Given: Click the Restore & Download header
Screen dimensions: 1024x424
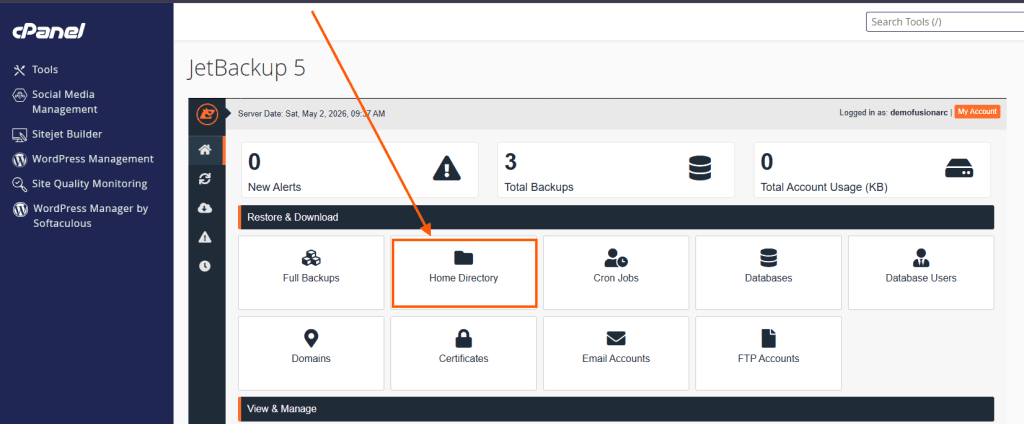Looking at the screenshot, I should 616,217.
